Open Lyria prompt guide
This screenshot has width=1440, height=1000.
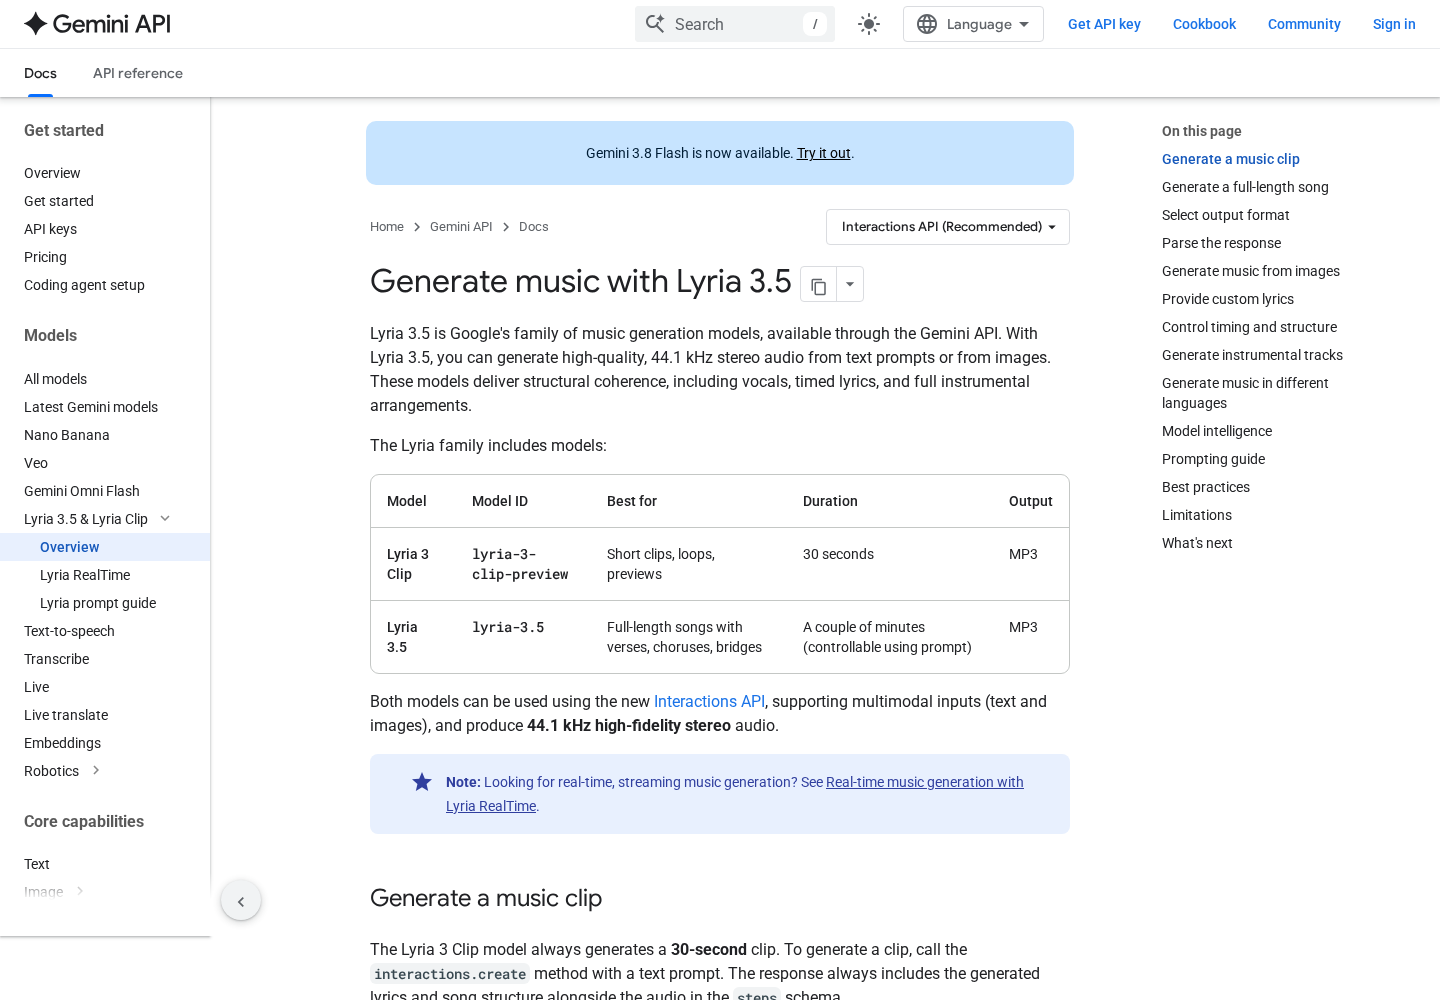click(98, 603)
